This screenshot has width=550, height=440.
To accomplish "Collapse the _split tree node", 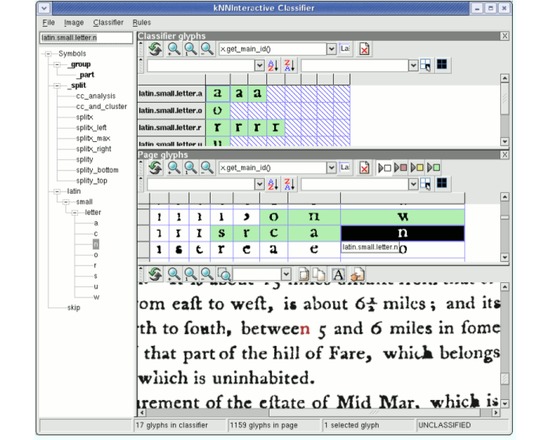I will pos(57,86).
